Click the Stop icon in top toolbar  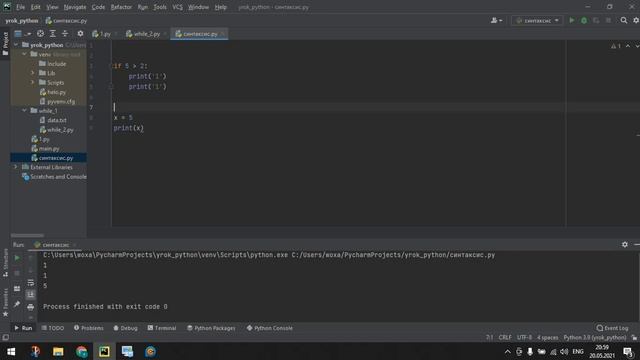pos(609,20)
